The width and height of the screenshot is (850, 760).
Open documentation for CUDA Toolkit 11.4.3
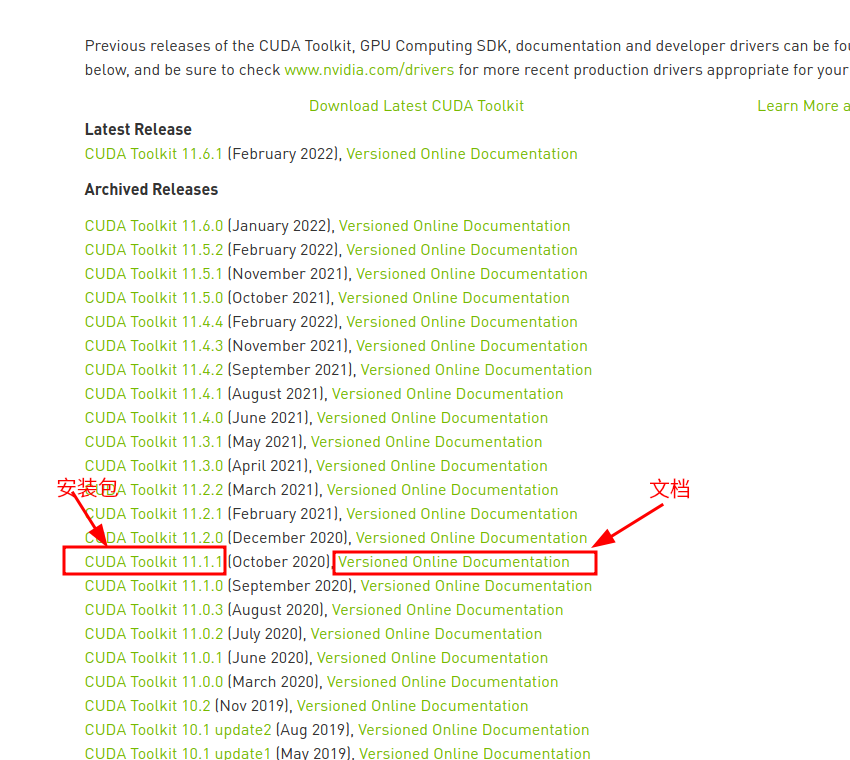pos(472,346)
